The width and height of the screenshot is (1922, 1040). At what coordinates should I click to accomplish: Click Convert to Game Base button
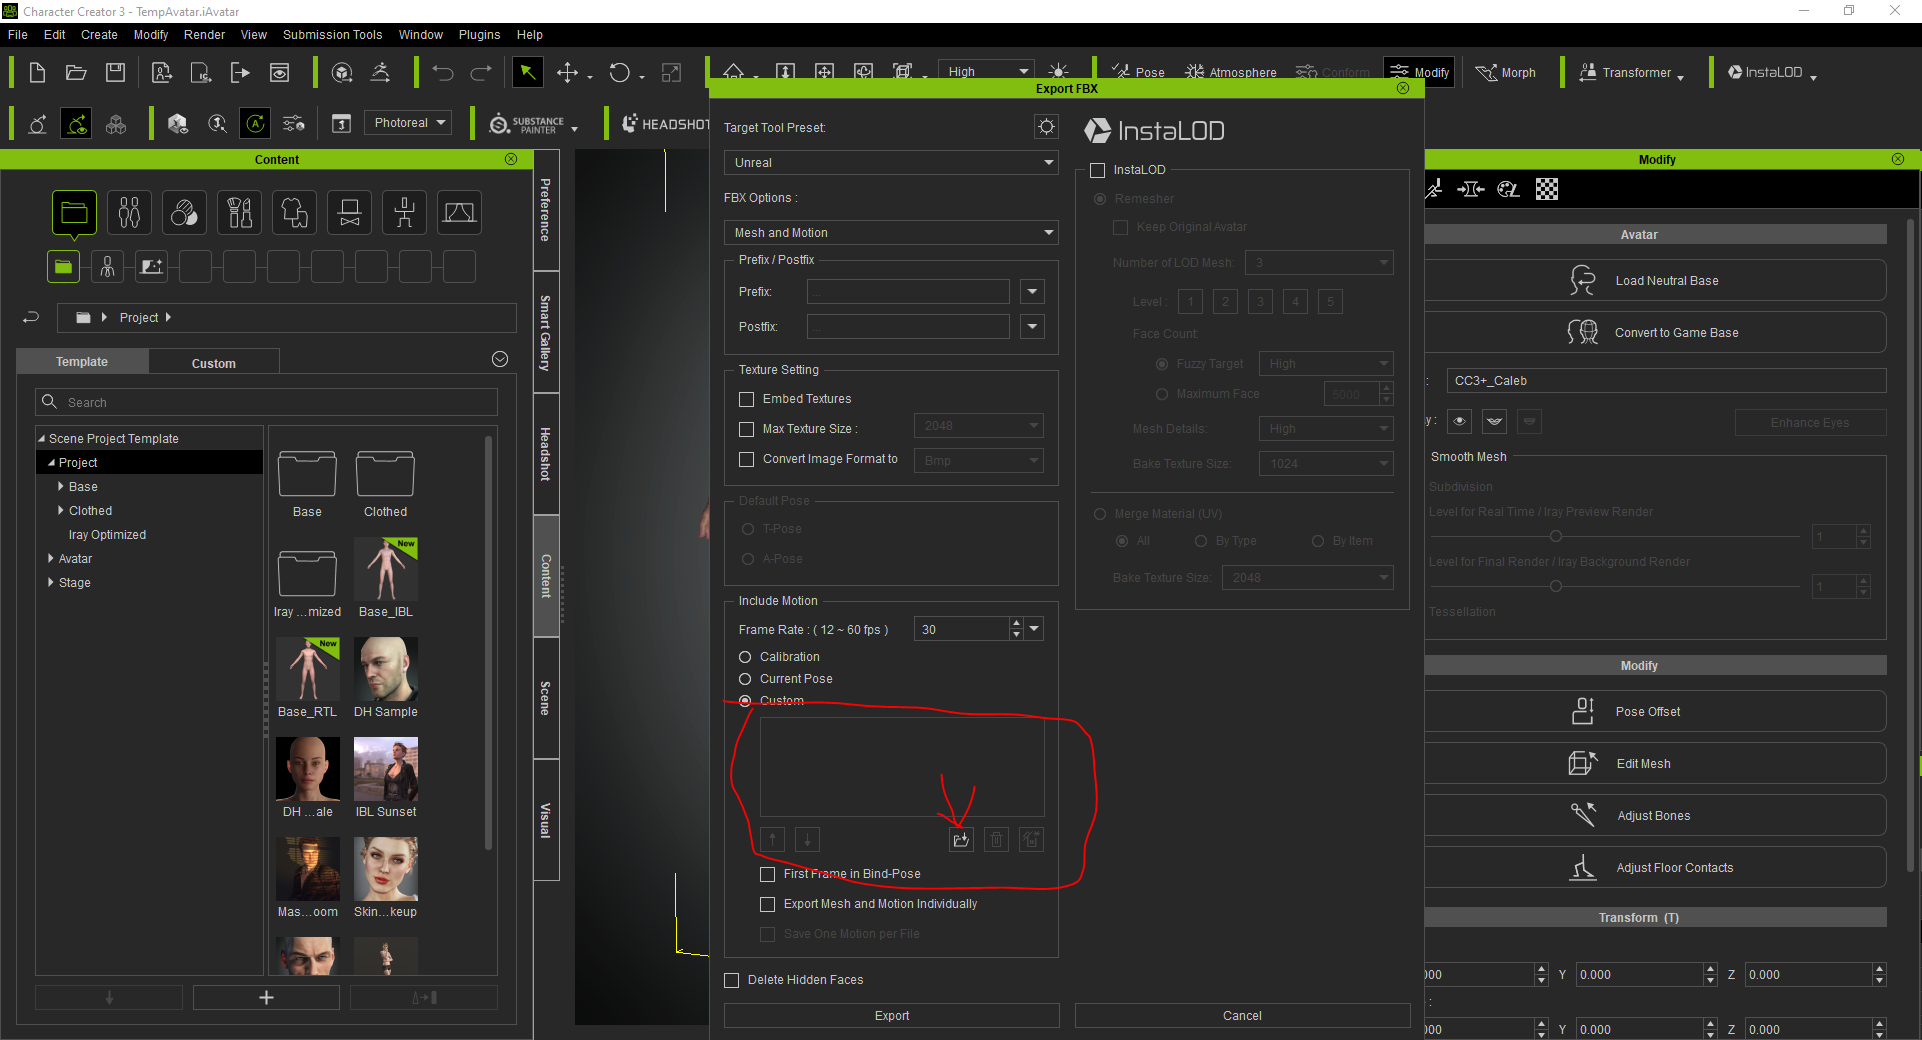click(1656, 333)
